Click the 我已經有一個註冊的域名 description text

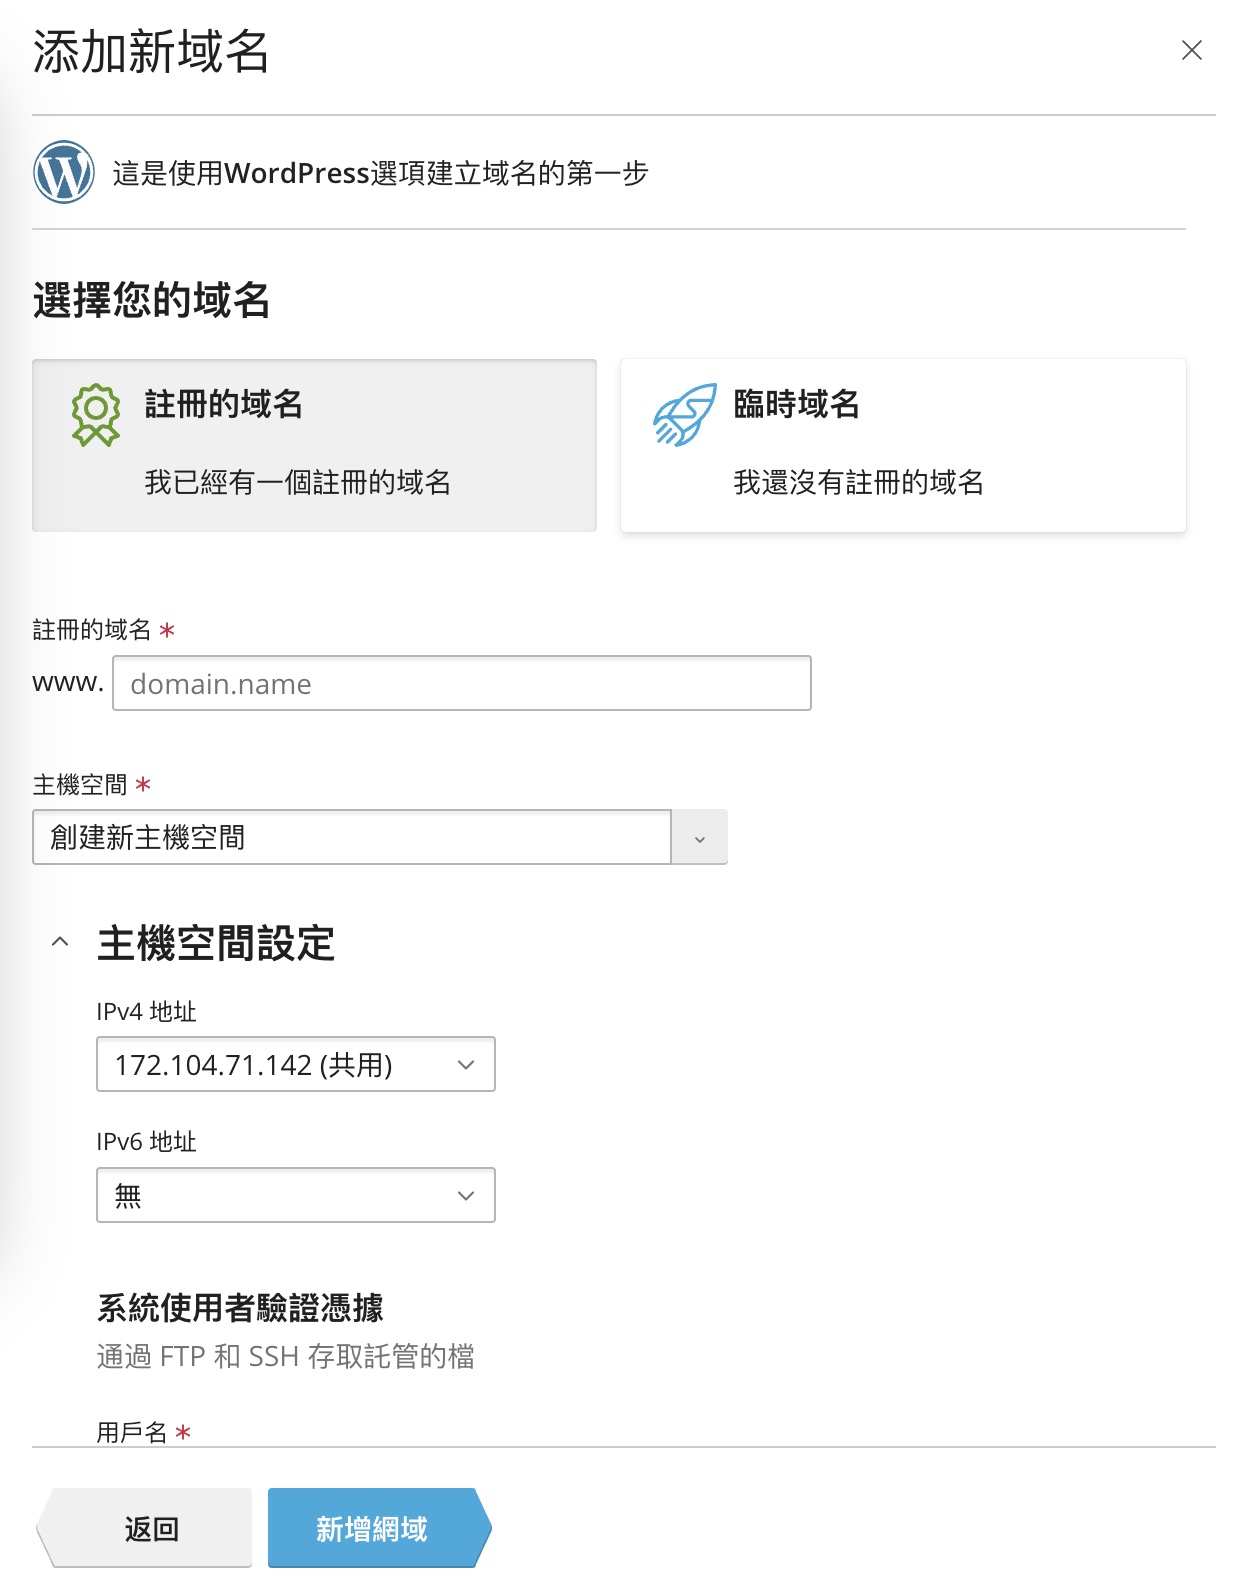[297, 483]
